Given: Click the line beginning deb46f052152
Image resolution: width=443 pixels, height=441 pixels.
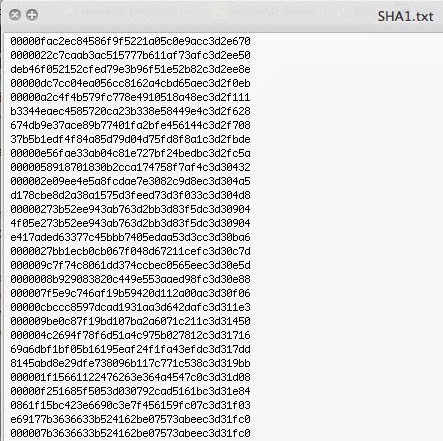Looking at the screenshot, I should tap(130, 69).
